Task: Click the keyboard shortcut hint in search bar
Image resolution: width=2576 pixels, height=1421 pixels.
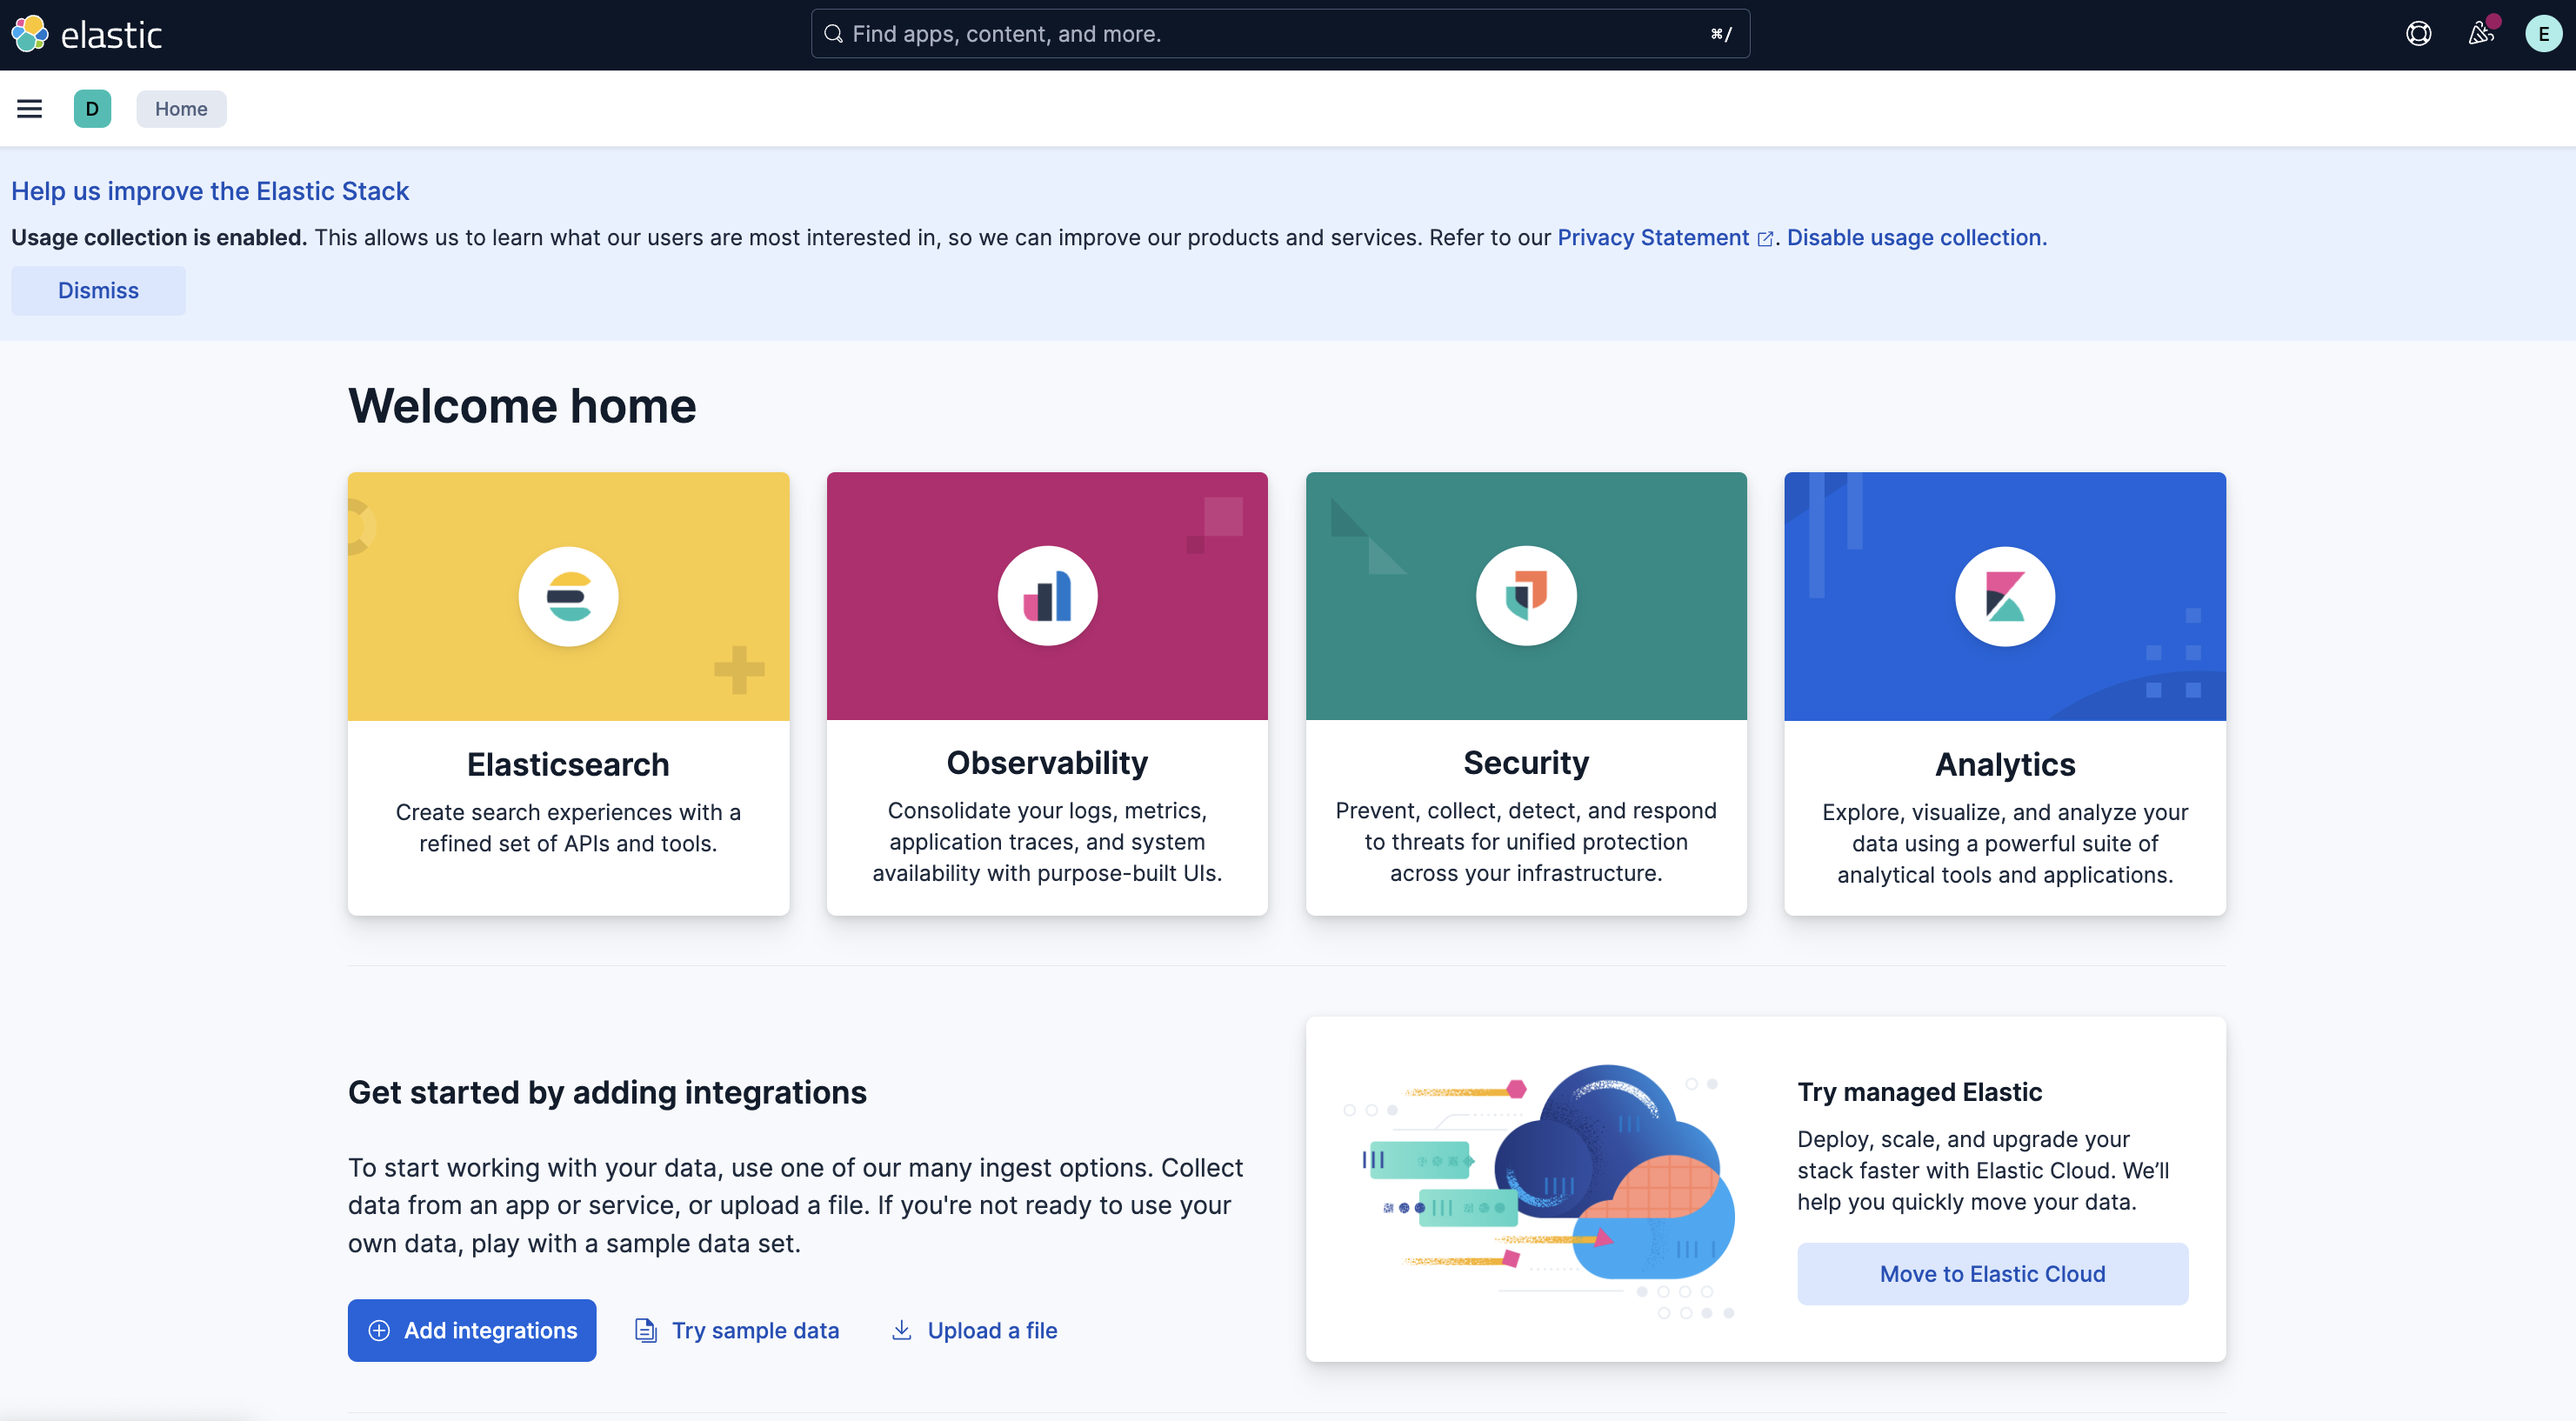Action: coord(1720,34)
